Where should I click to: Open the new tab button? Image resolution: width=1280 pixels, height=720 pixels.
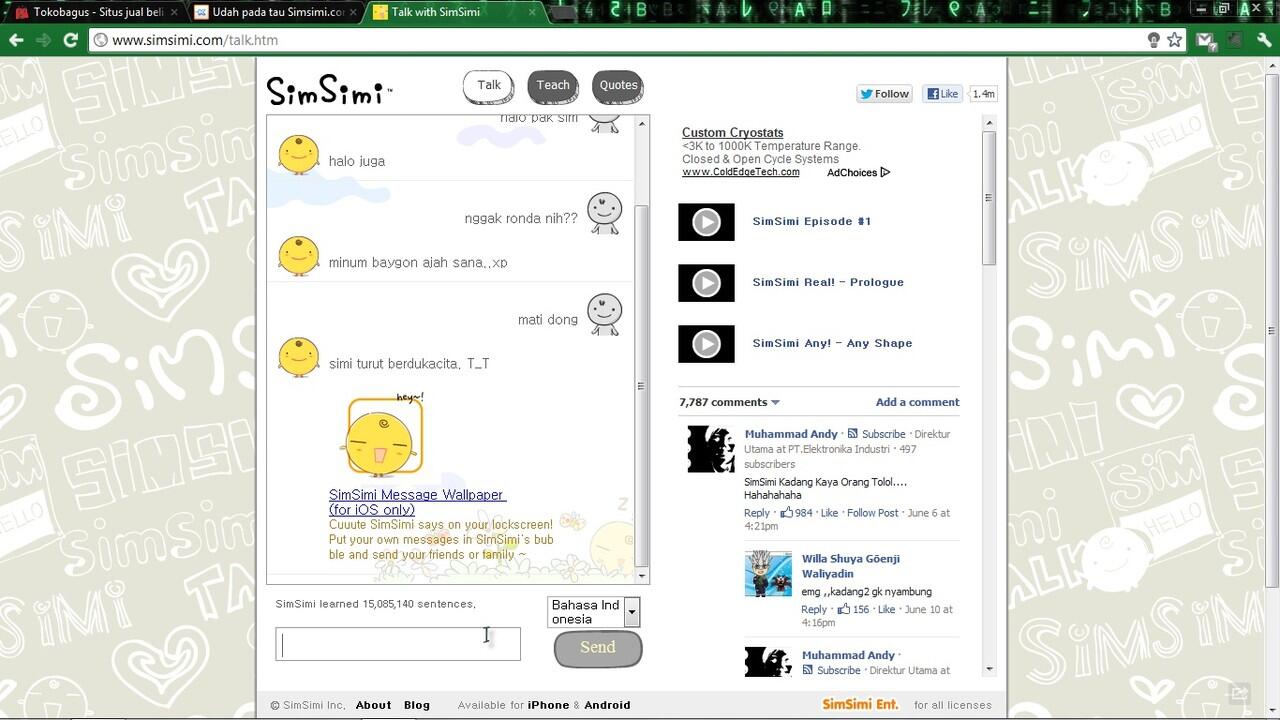point(563,13)
